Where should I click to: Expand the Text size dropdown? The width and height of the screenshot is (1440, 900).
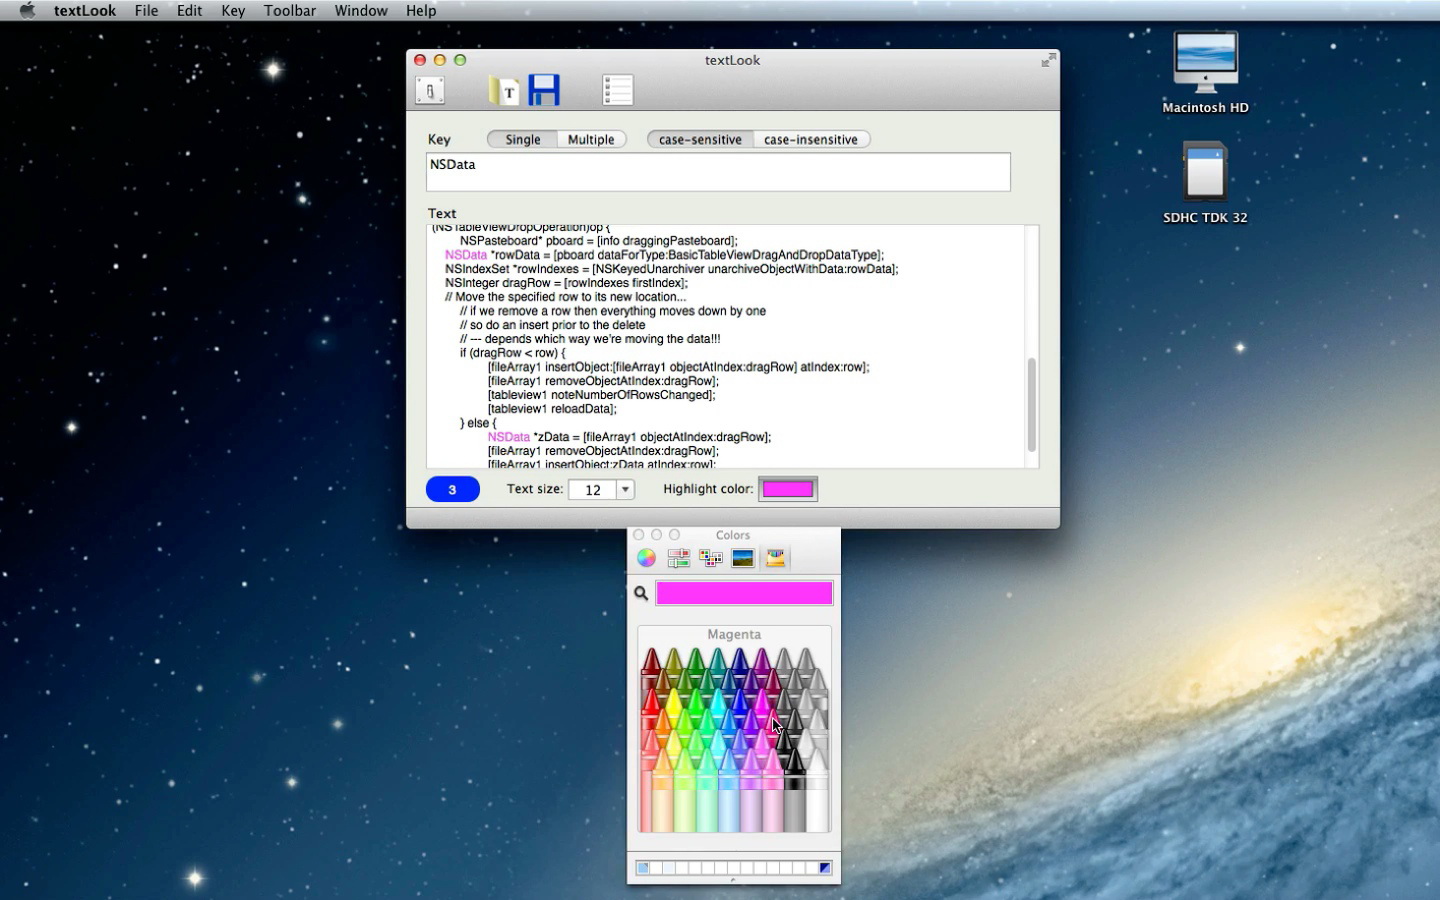625,489
